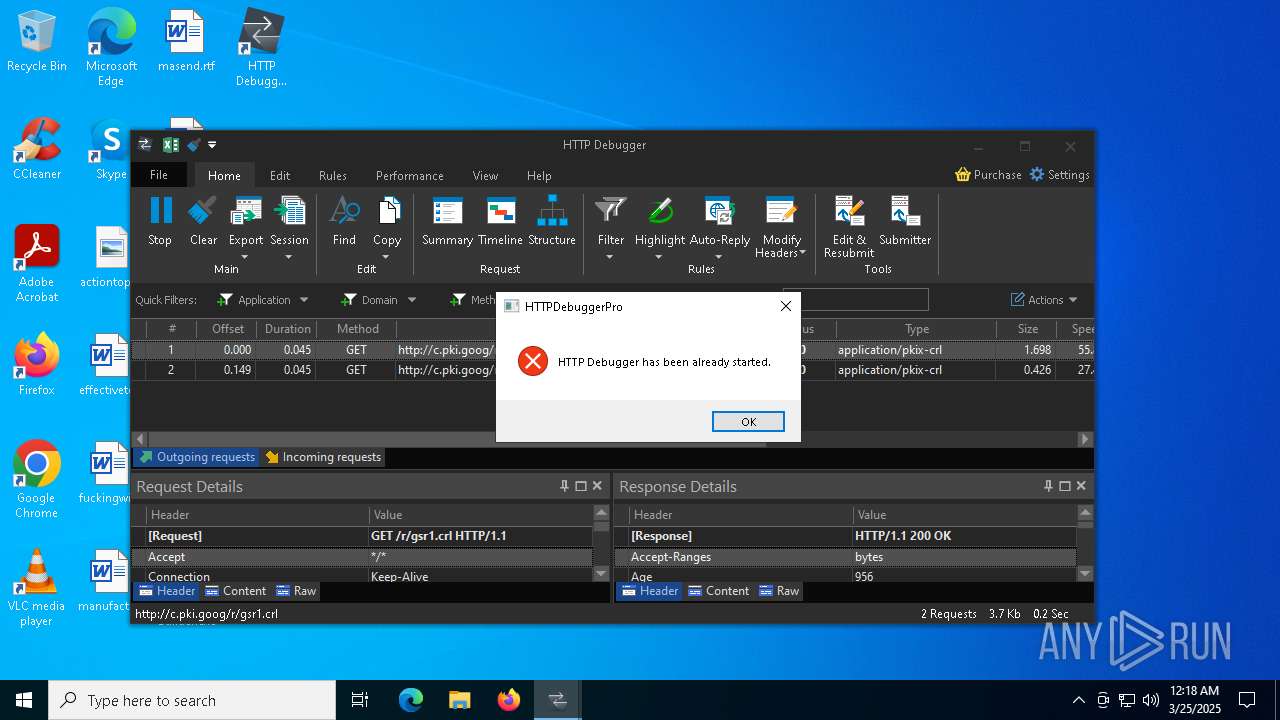1280x720 pixels.
Task: Maximize the Response Details panel
Action: click(1065, 486)
